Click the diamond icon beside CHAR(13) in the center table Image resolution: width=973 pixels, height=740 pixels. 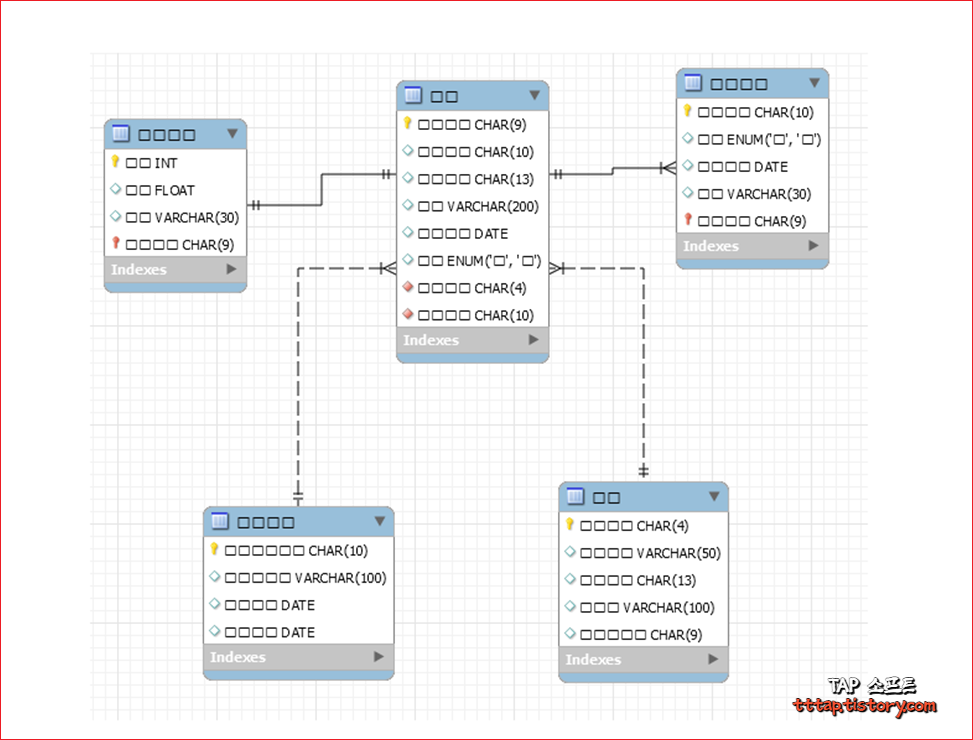coord(408,177)
